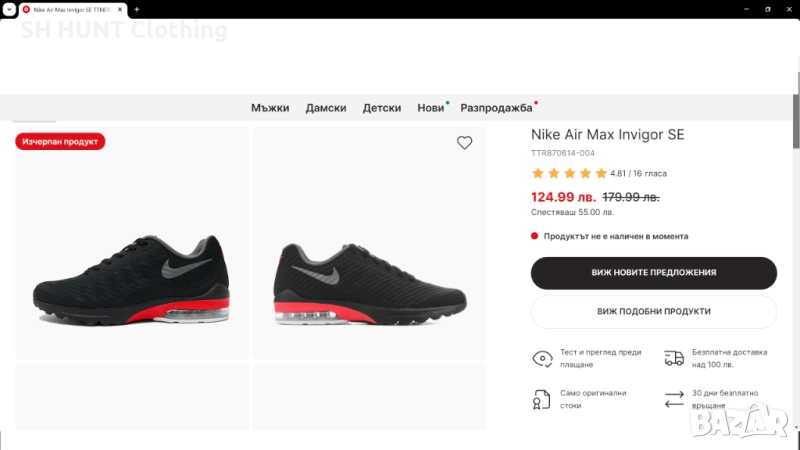Click the star rating icons
This screenshot has width=800, height=450.
pyautogui.click(x=569, y=173)
